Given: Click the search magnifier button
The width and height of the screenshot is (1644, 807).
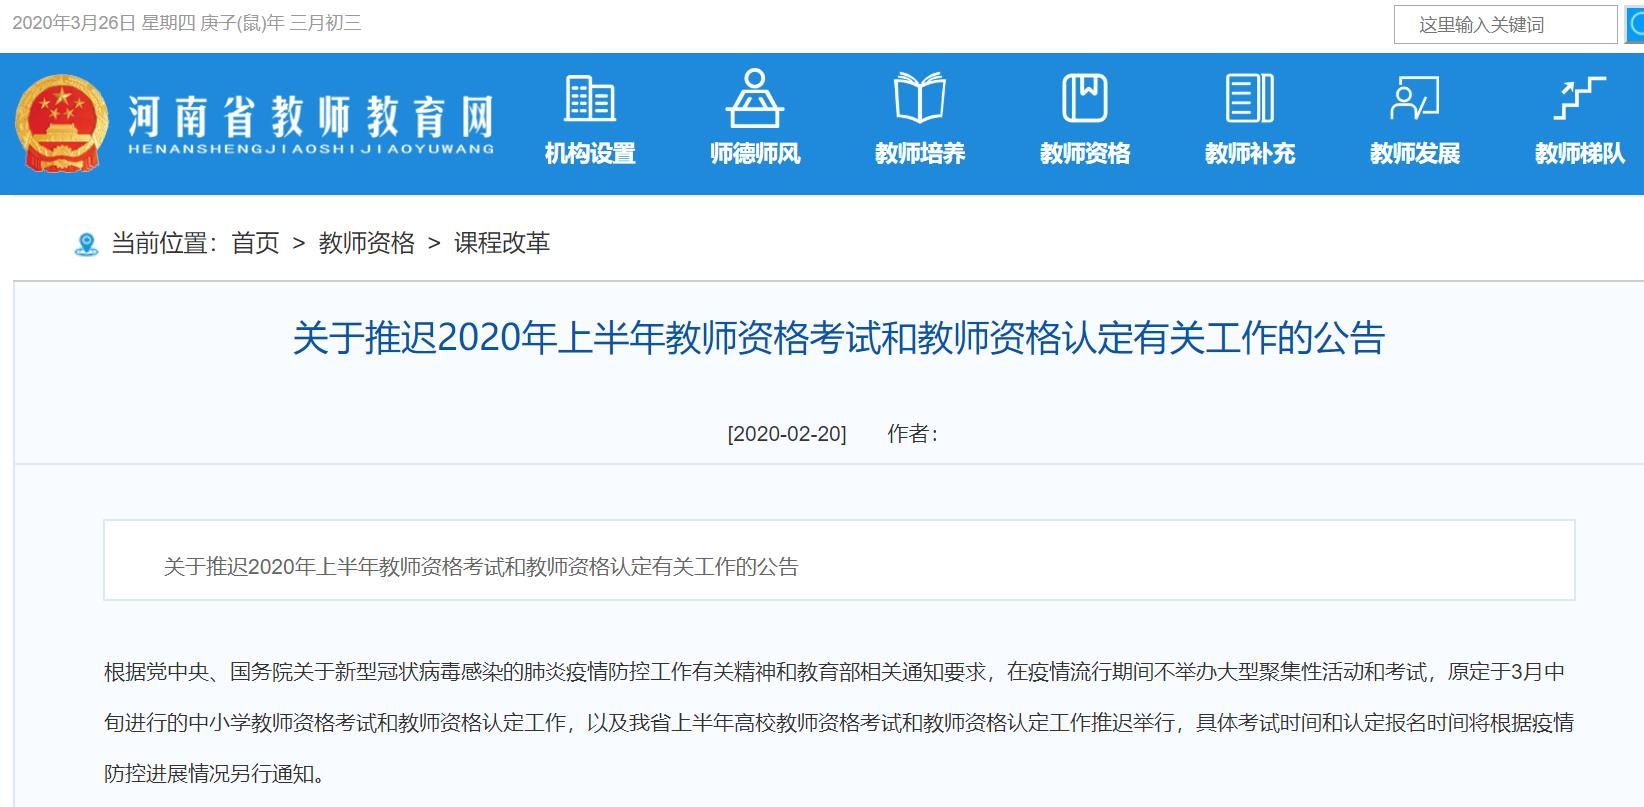Looking at the screenshot, I should (1634, 25).
